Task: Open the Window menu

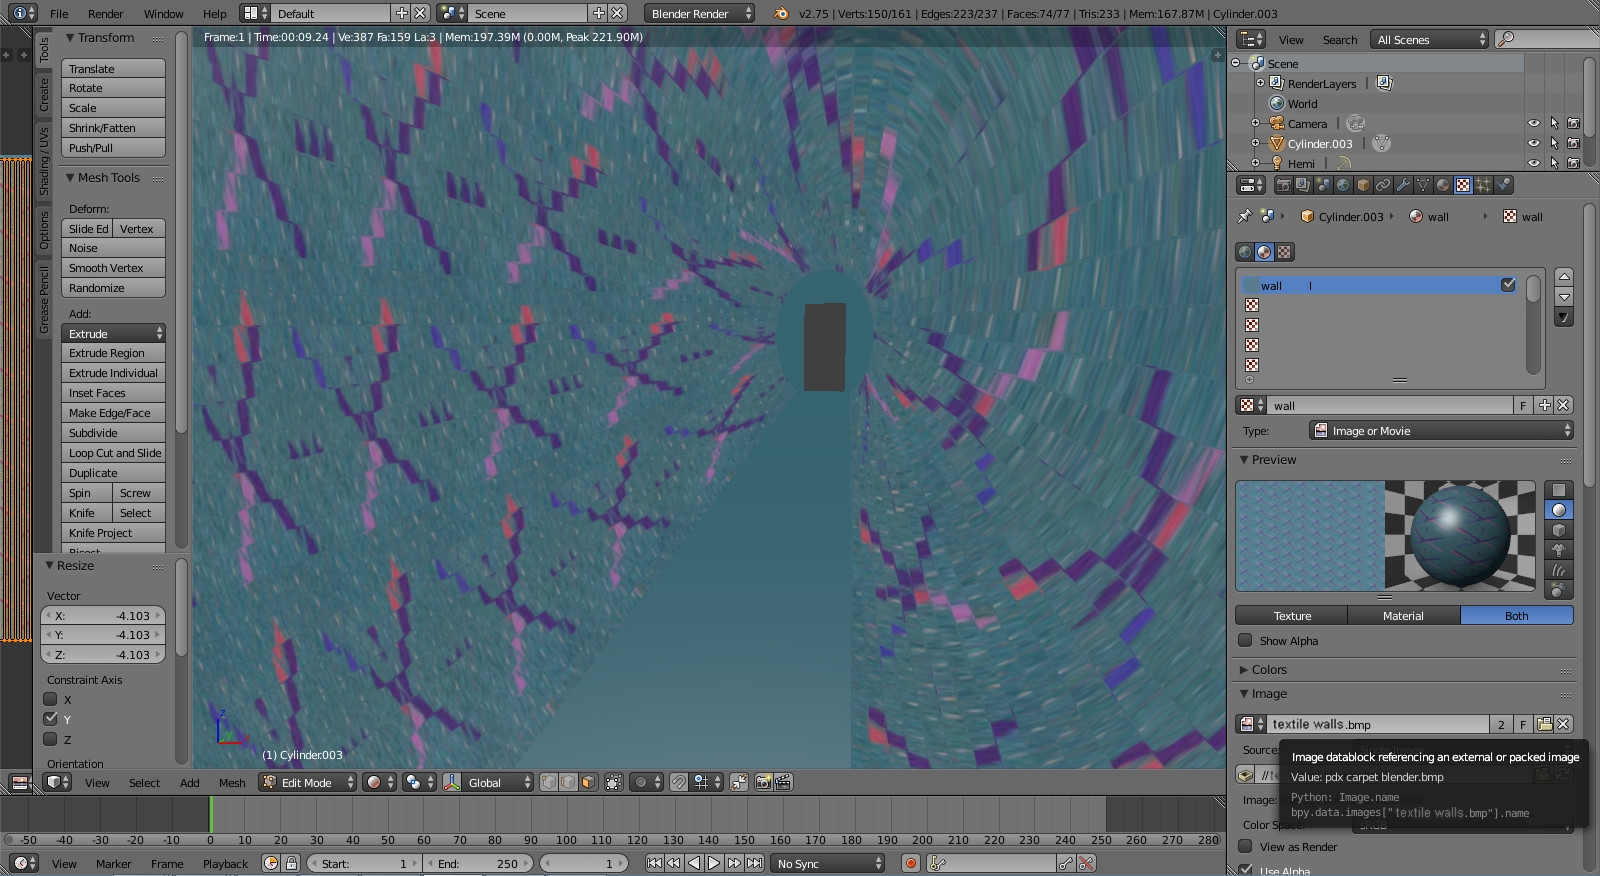Action: tap(163, 14)
